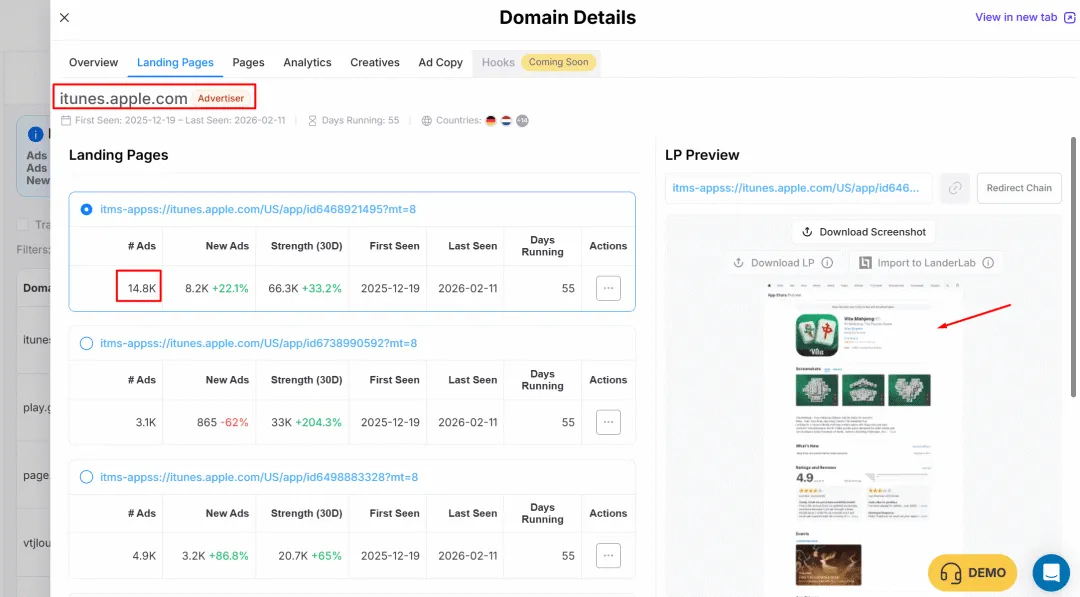The height and width of the screenshot is (597, 1080).
Task: Select radio for id6468921495 landing page
Action: [86, 209]
